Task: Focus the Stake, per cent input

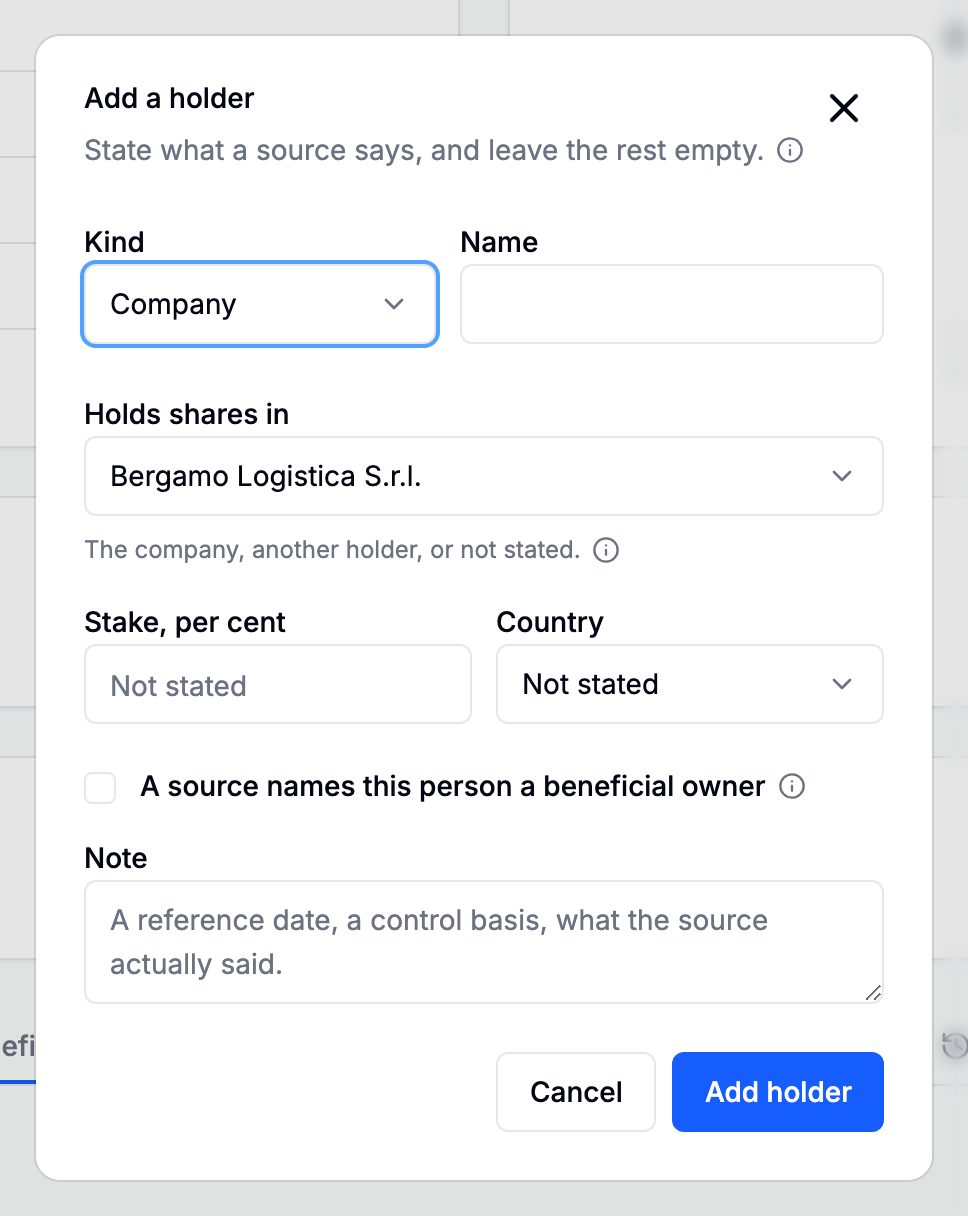Action: tap(278, 684)
